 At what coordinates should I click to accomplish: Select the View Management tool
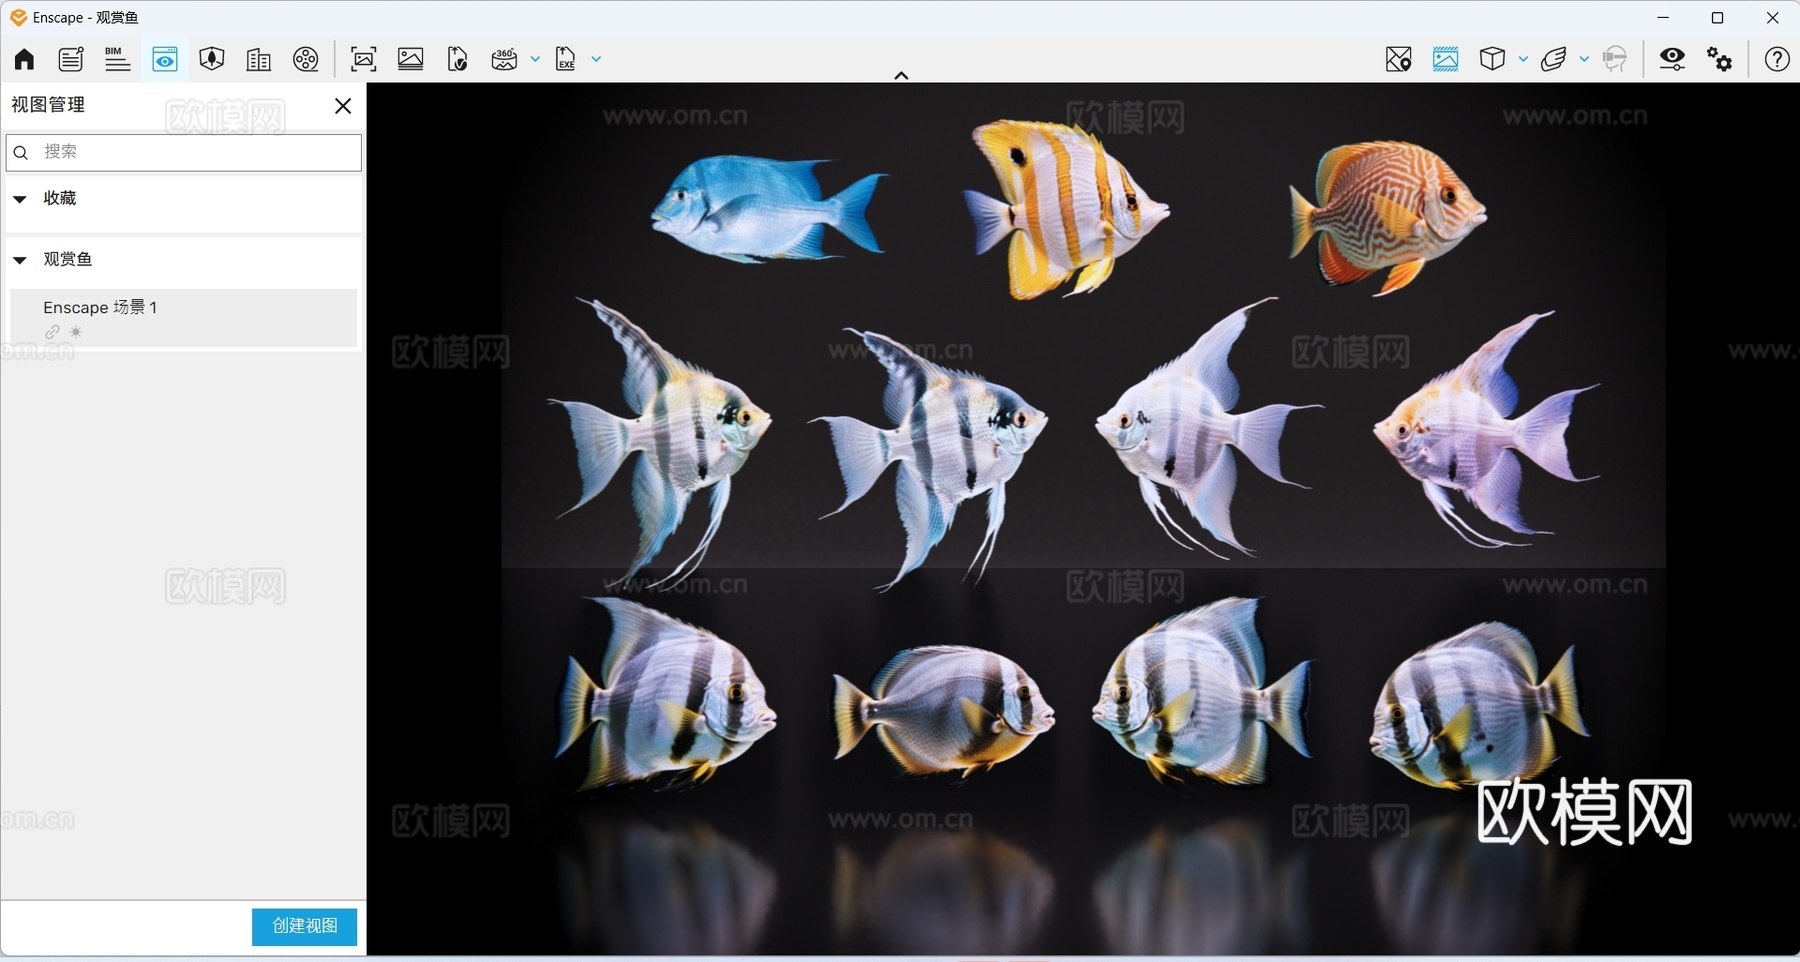pyautogui.click(x=164, y=59)
